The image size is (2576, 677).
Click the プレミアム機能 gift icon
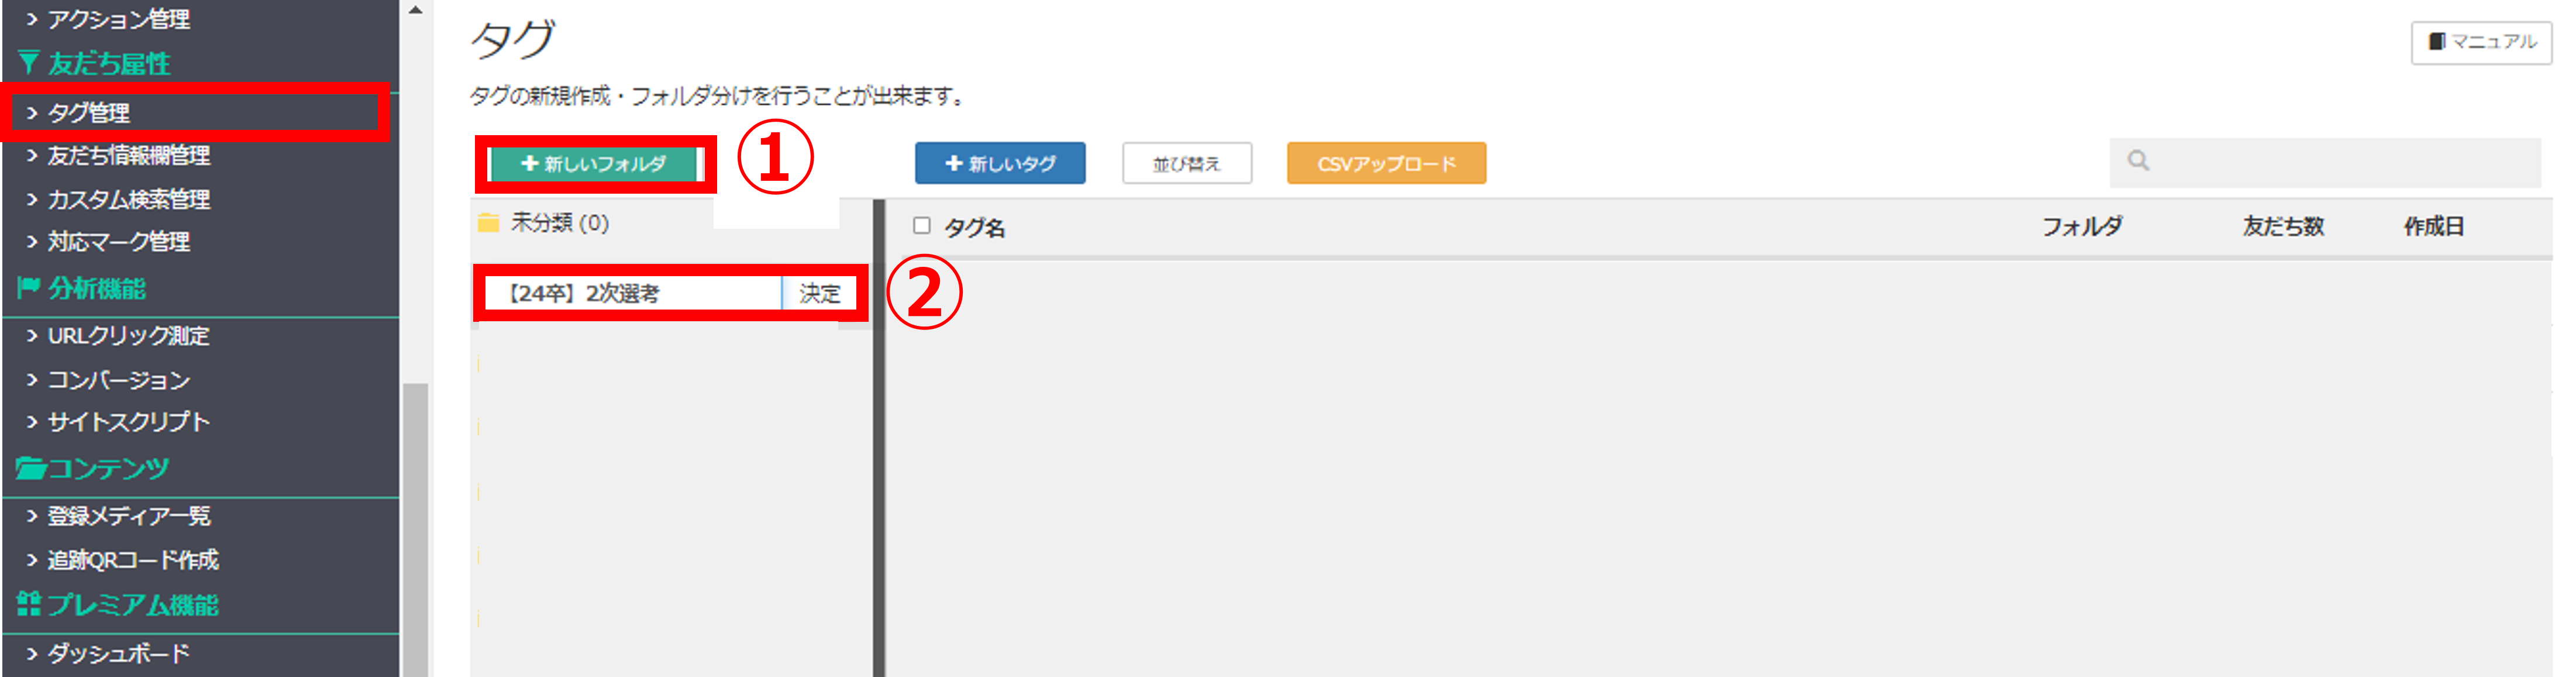[x=29, y=604]
